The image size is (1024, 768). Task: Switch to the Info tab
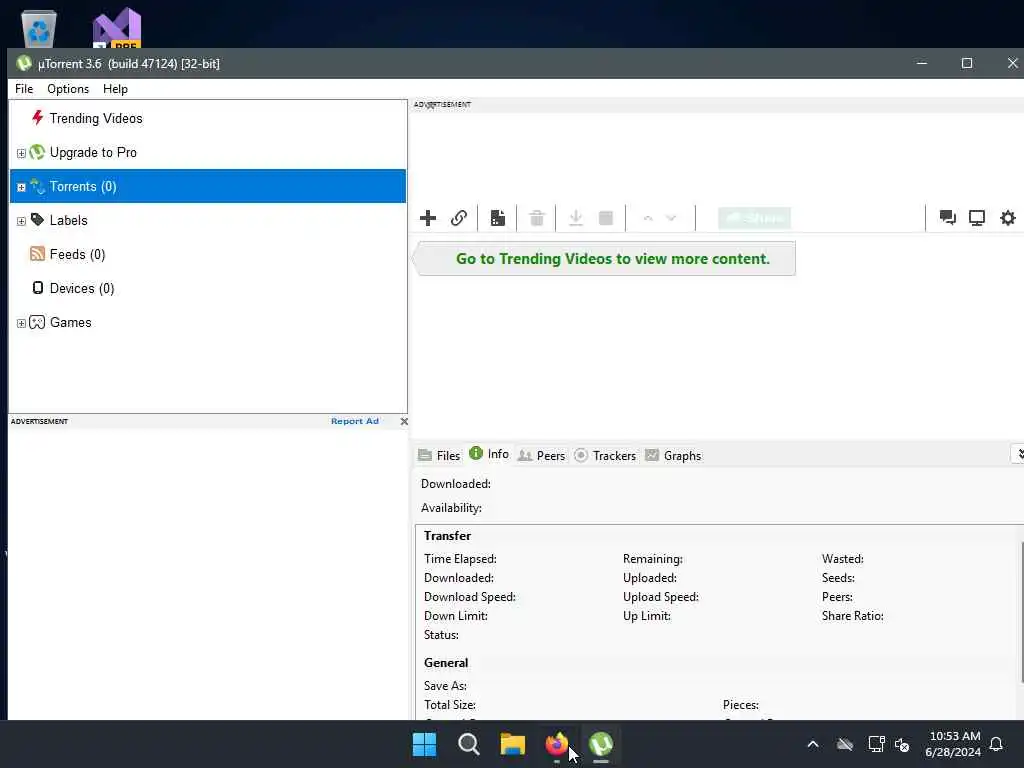click(489, 454)
